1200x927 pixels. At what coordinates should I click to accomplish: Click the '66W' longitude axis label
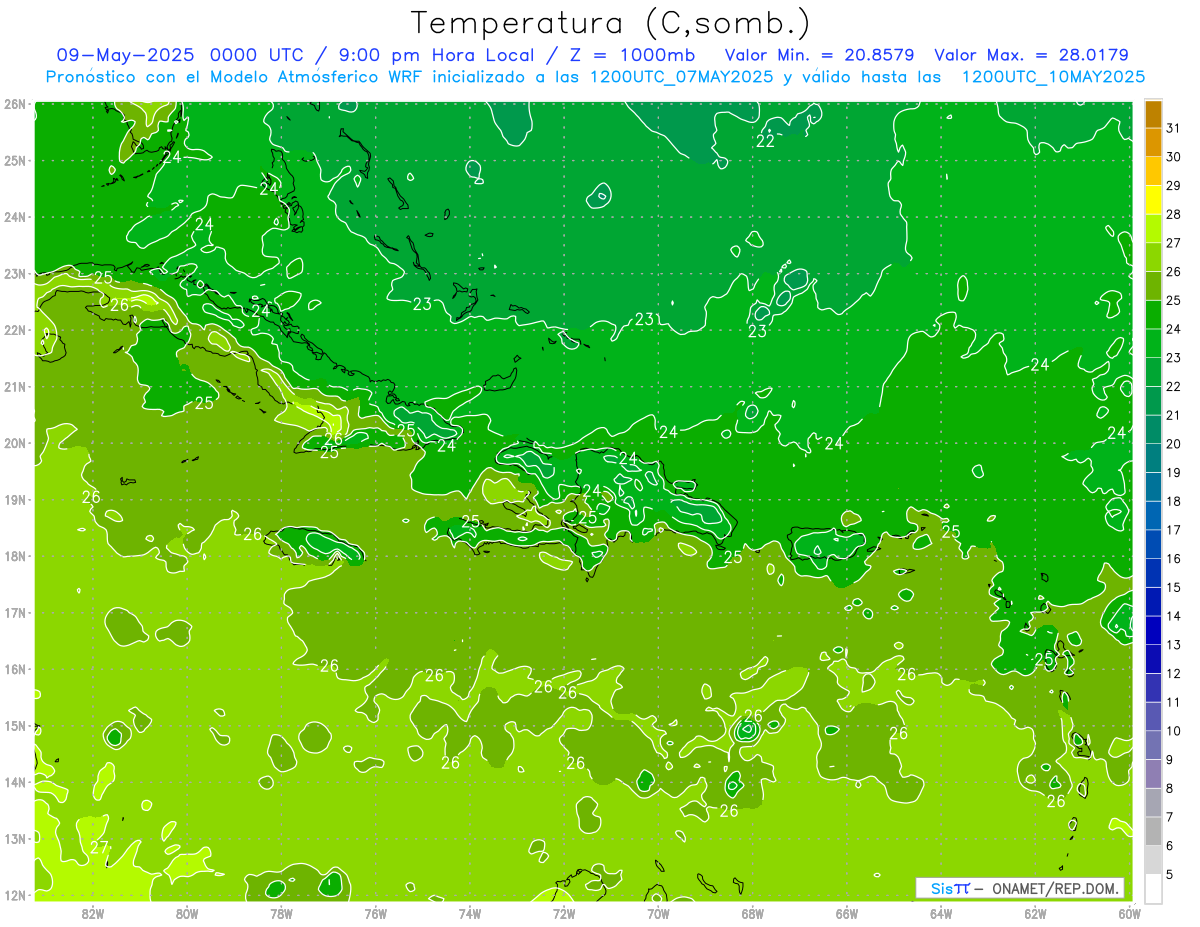[x=847, y=913]
